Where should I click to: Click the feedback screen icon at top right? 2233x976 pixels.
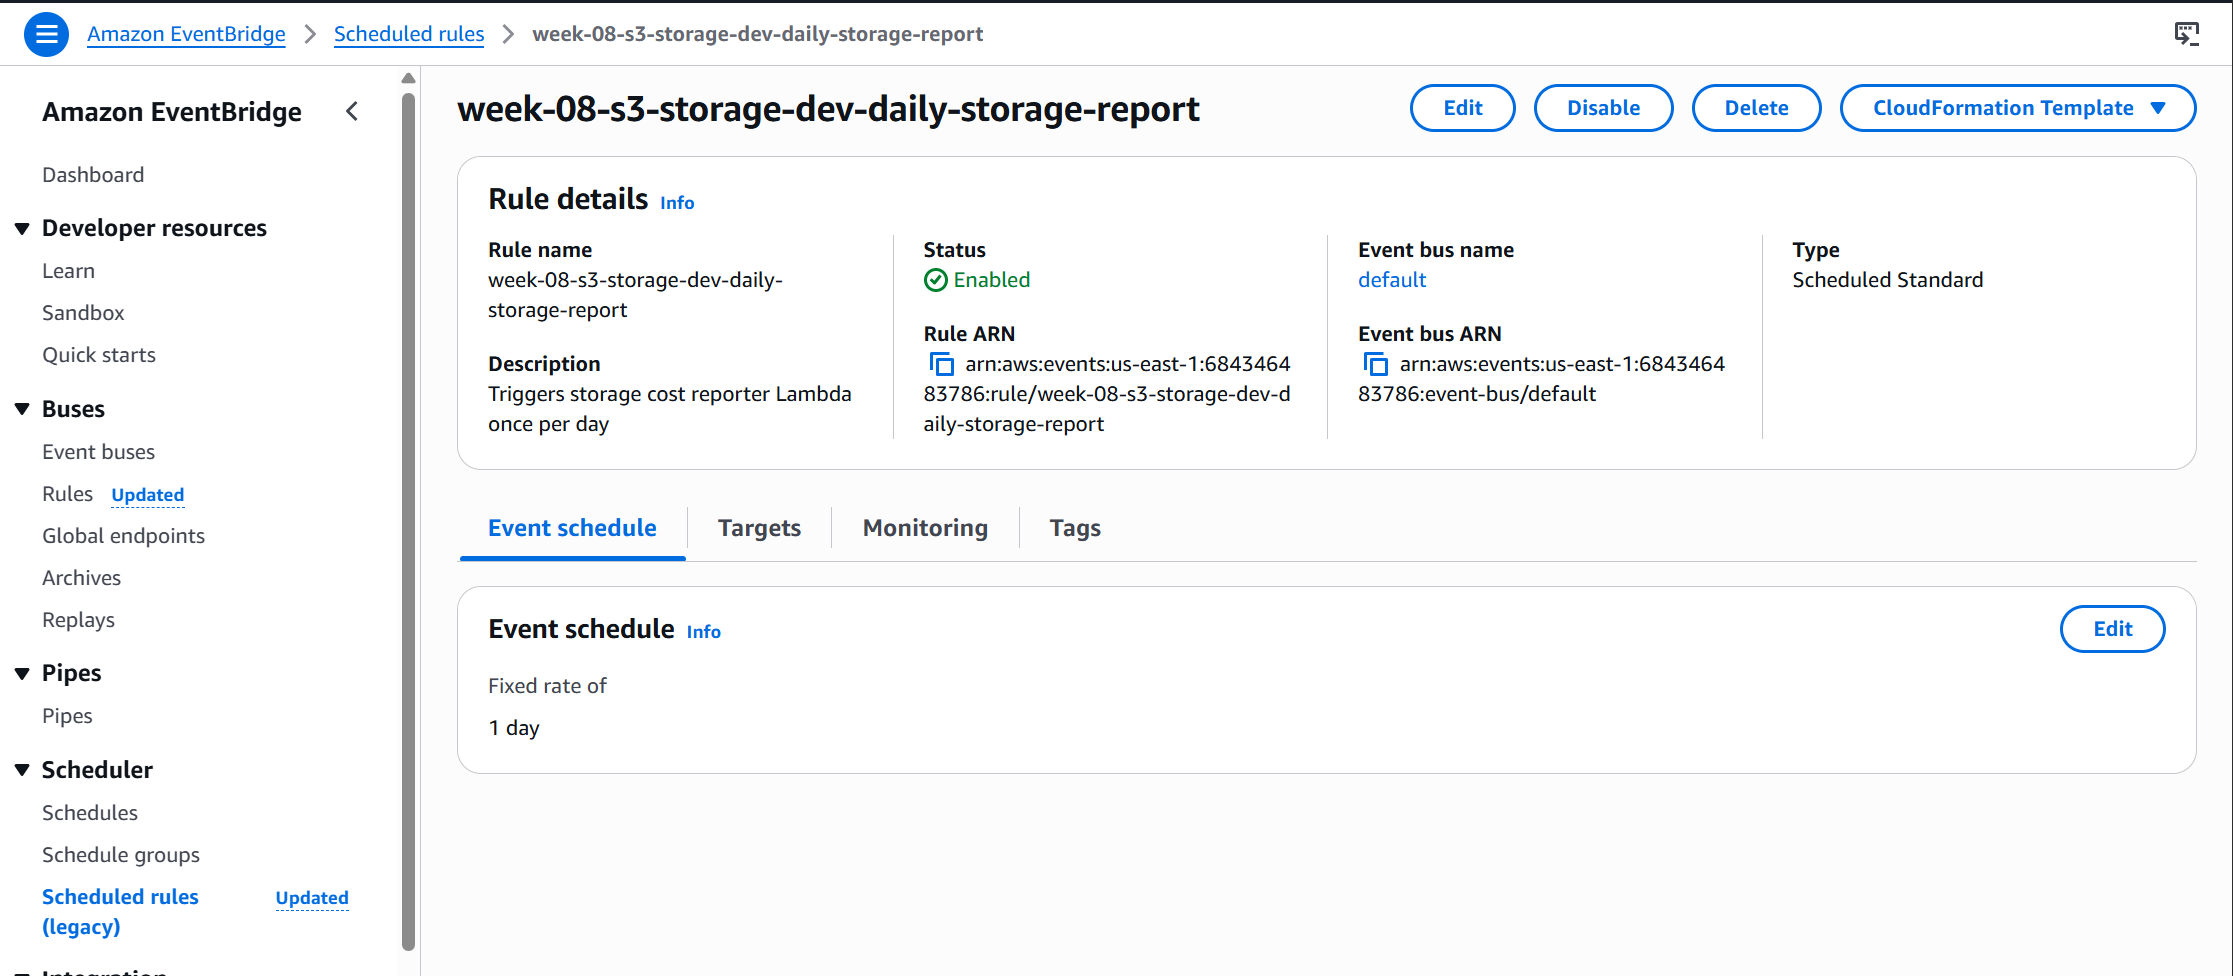pos(2187,34)
